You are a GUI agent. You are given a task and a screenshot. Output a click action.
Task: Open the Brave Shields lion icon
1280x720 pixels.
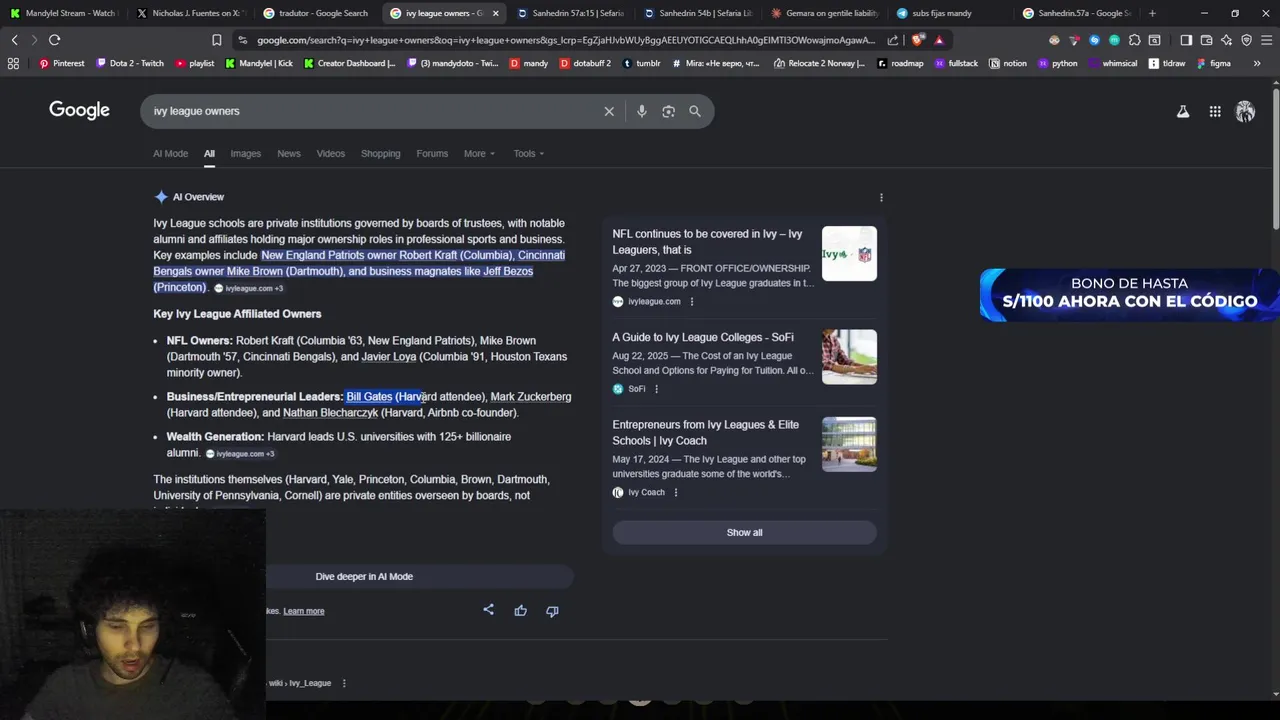point(917,40)
